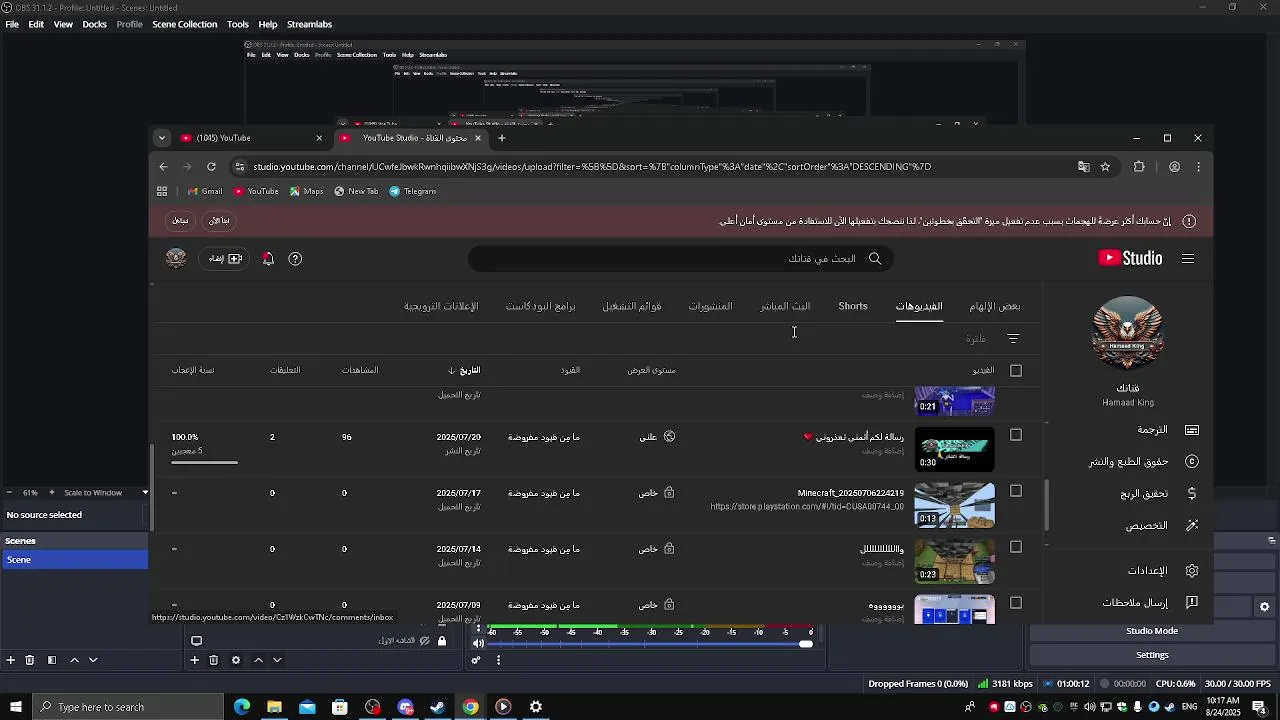1280x720 pixels.
Task: Switch to the Shorts tab
Action: (853, 306)
